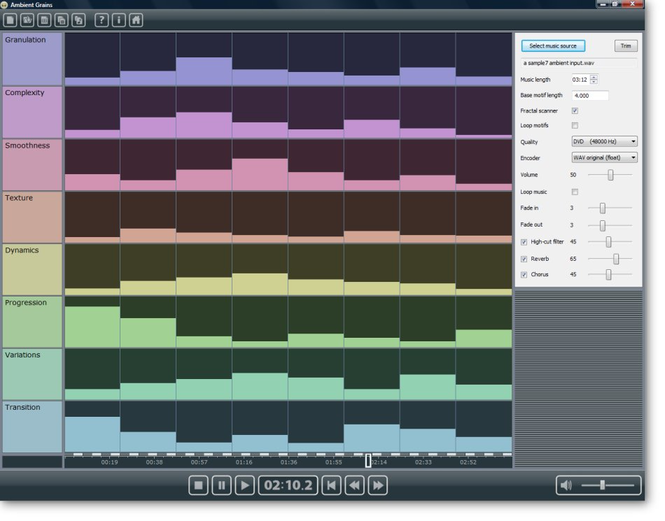
Task: Mute audio with the speaker icon
Action: pos(566,485)
